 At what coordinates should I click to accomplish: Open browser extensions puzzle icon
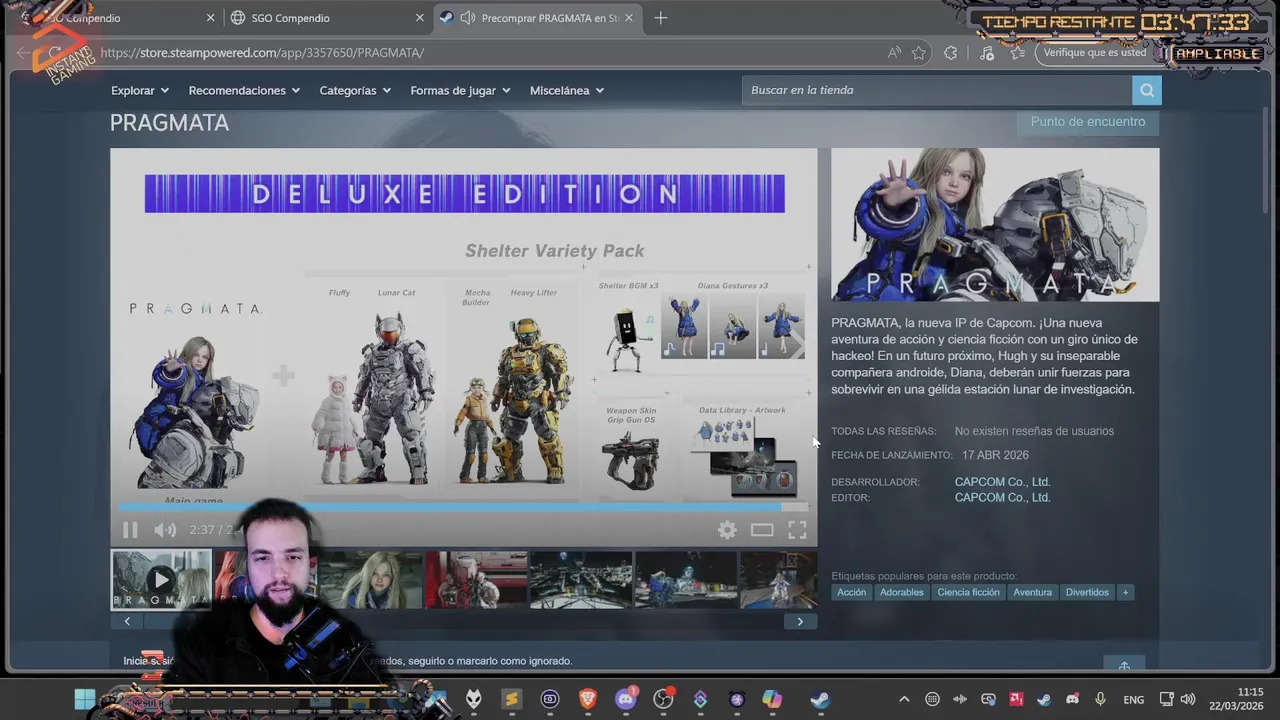pyautogui.click(x=951, y=53)
